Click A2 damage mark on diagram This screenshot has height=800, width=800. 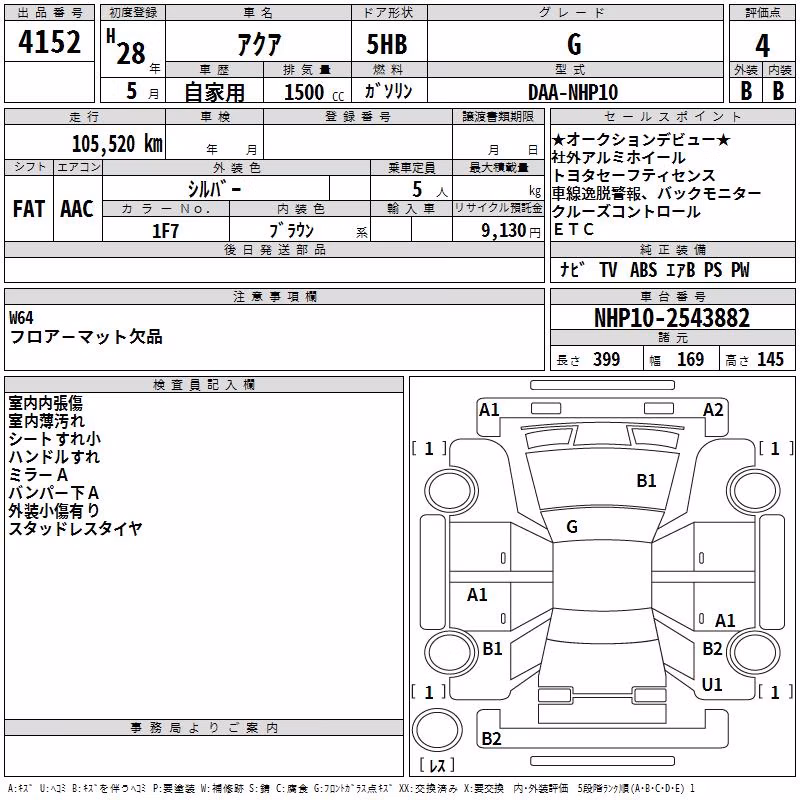[713, 410]
